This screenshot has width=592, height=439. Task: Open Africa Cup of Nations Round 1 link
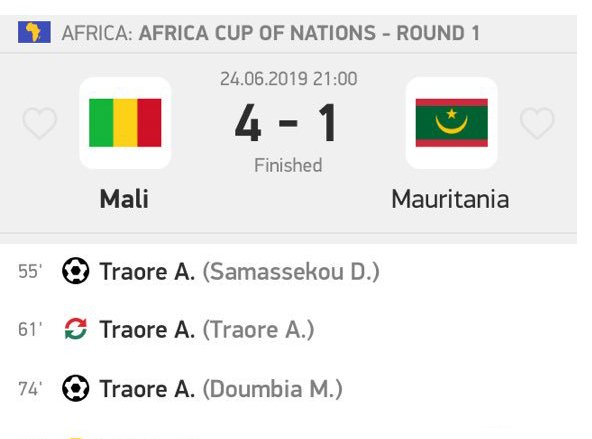pos(309,33)
